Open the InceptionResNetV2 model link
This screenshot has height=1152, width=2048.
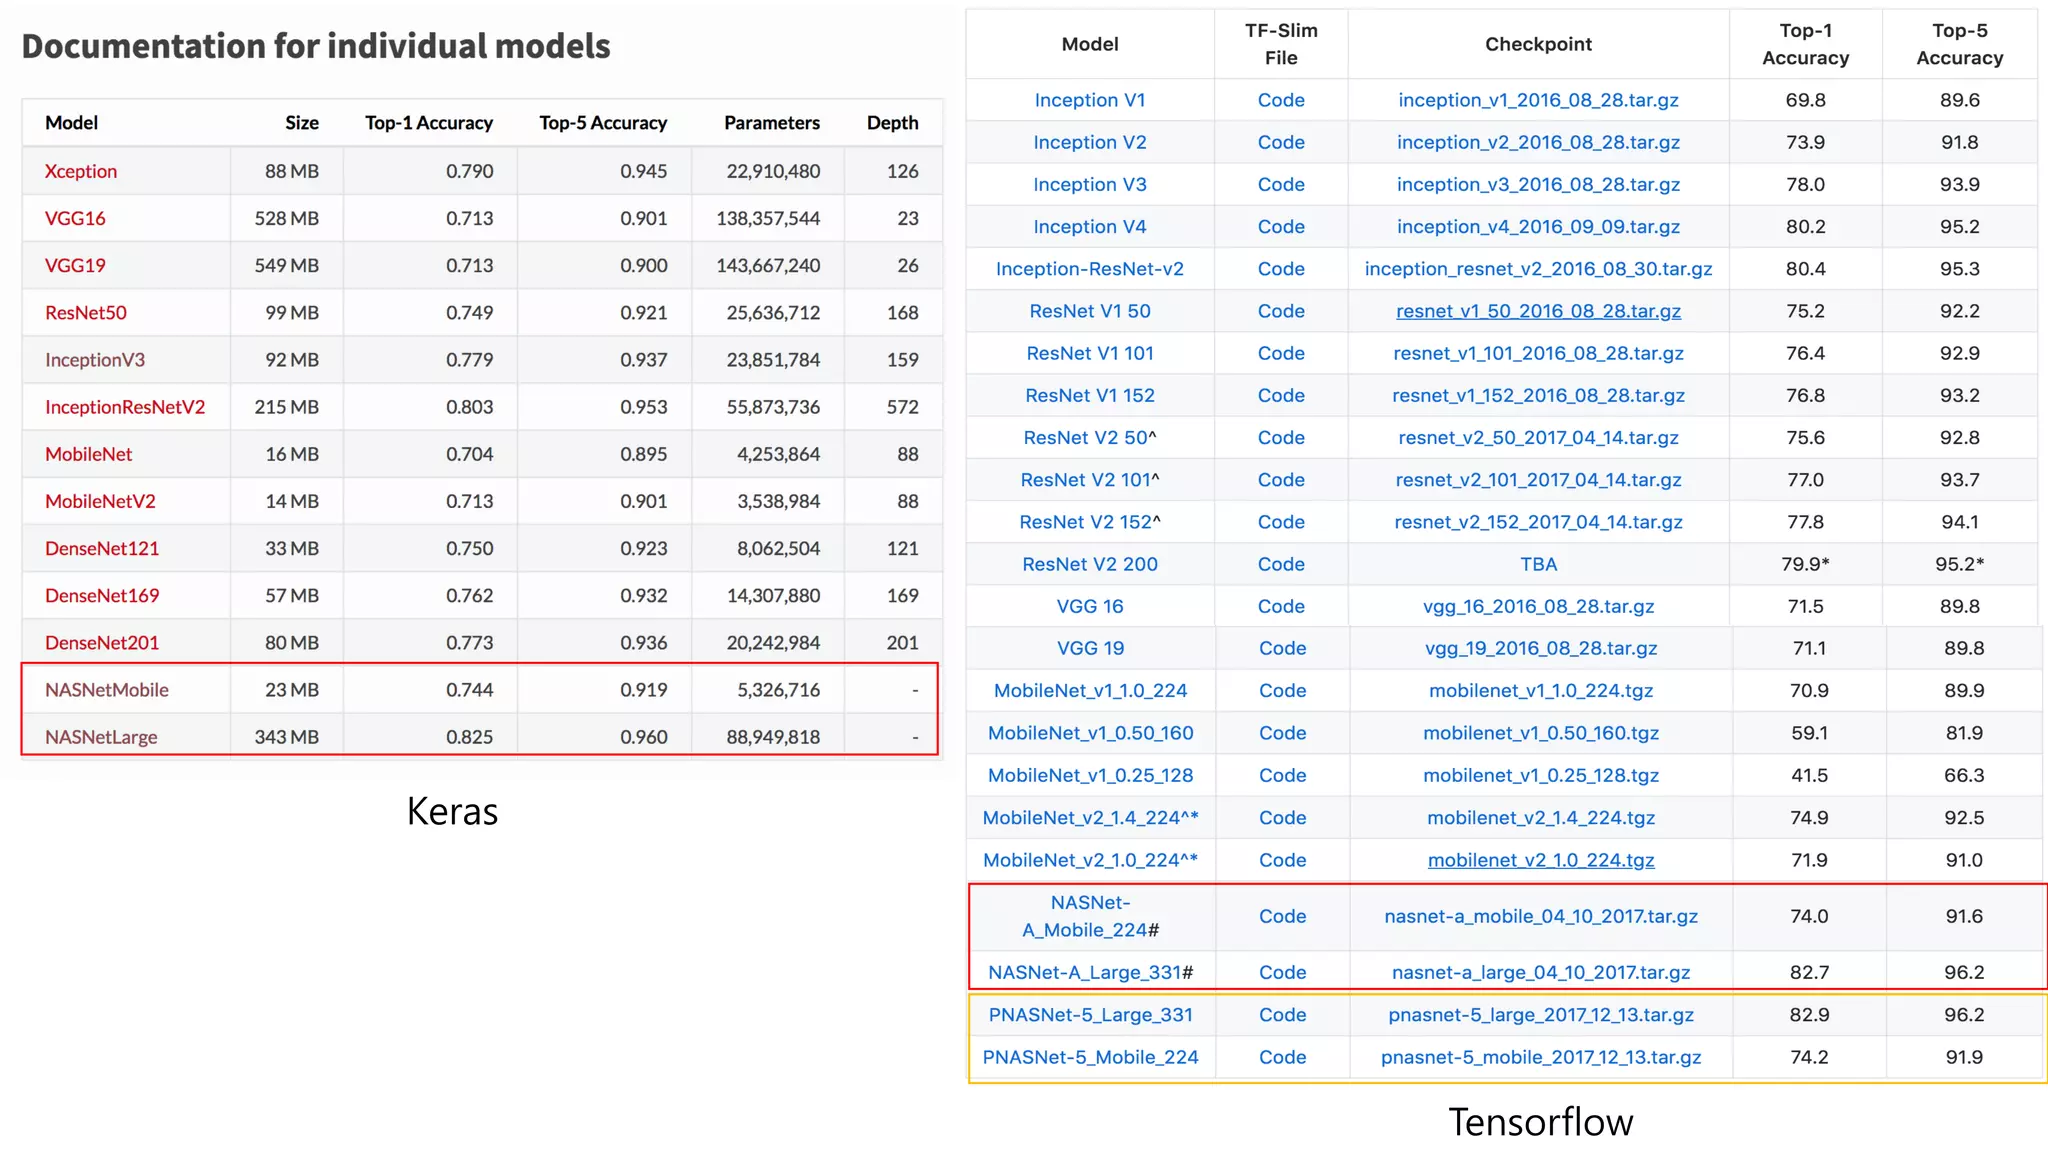pos(125,407)
